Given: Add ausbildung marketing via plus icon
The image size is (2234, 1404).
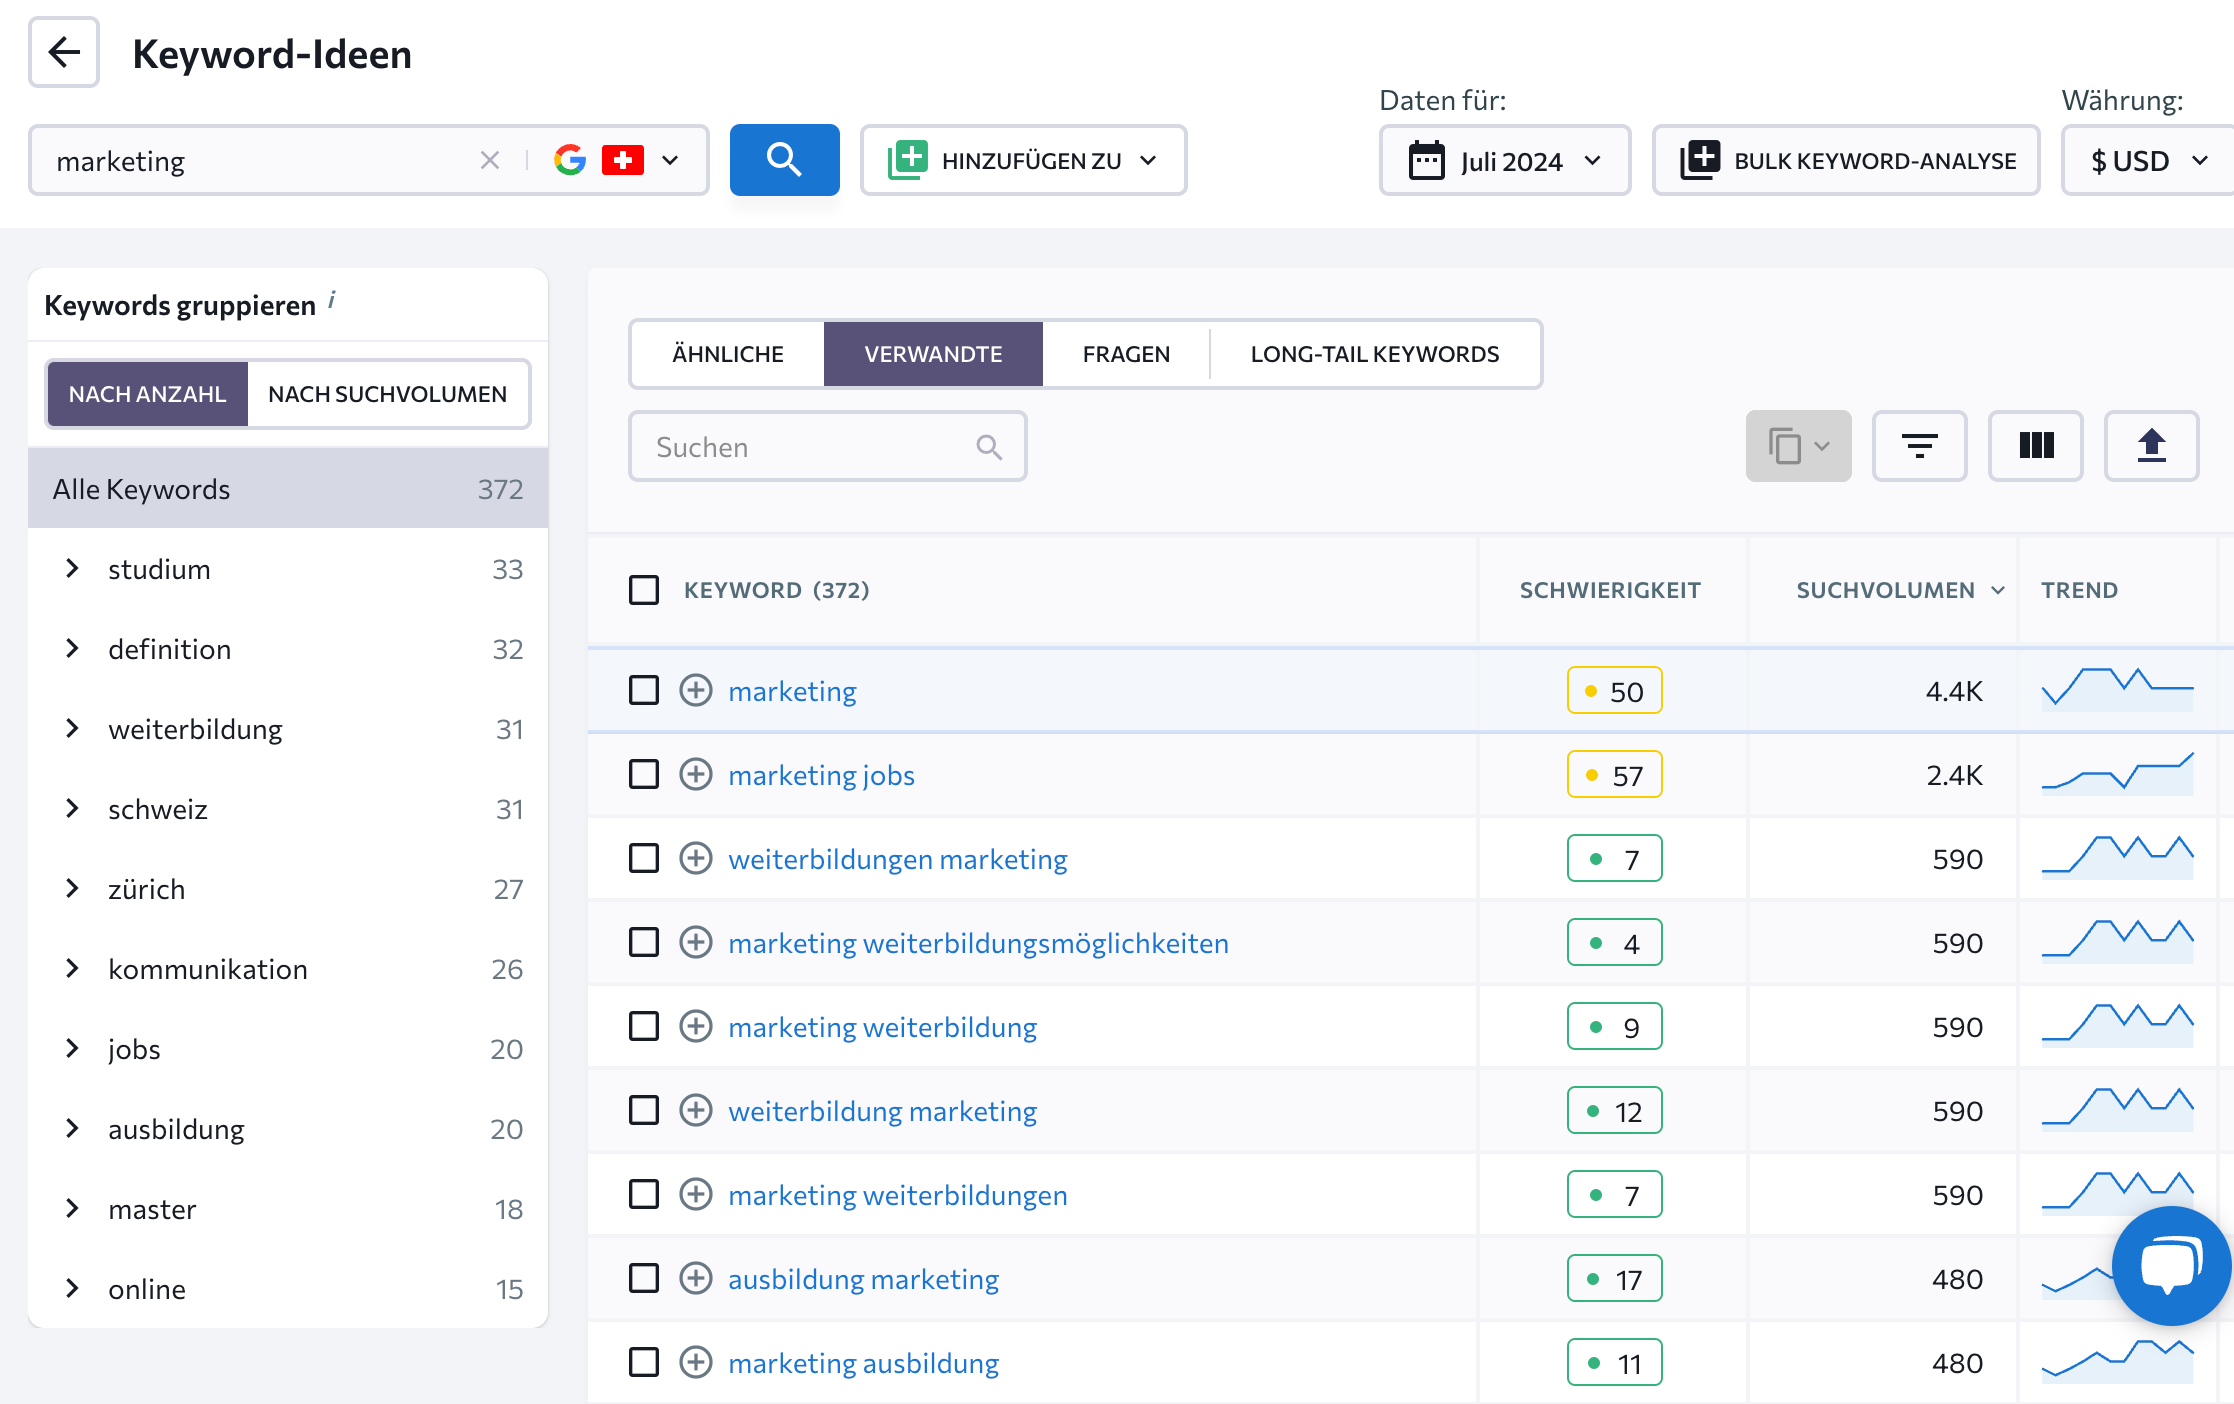Looking at the screenshot, I should [696, 1278].
